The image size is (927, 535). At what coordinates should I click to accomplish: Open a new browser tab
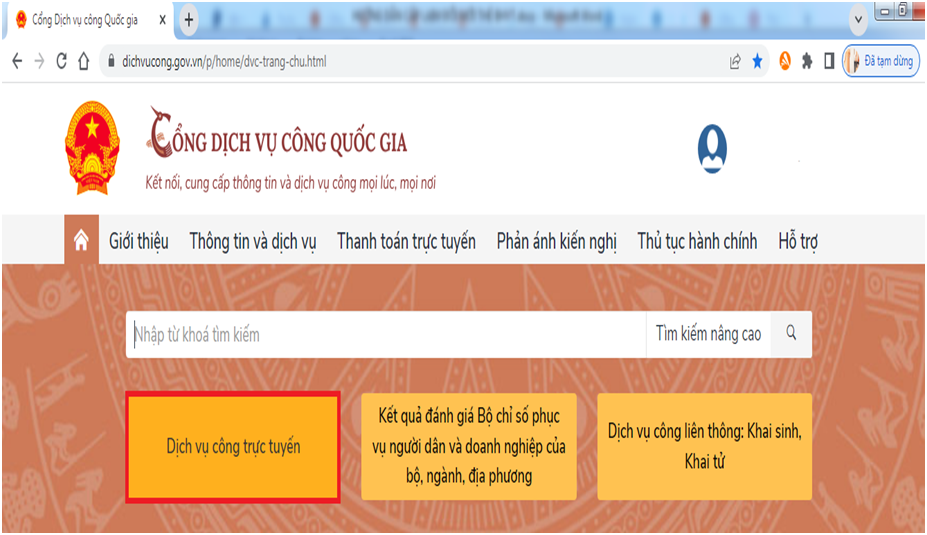click(189, 20)
